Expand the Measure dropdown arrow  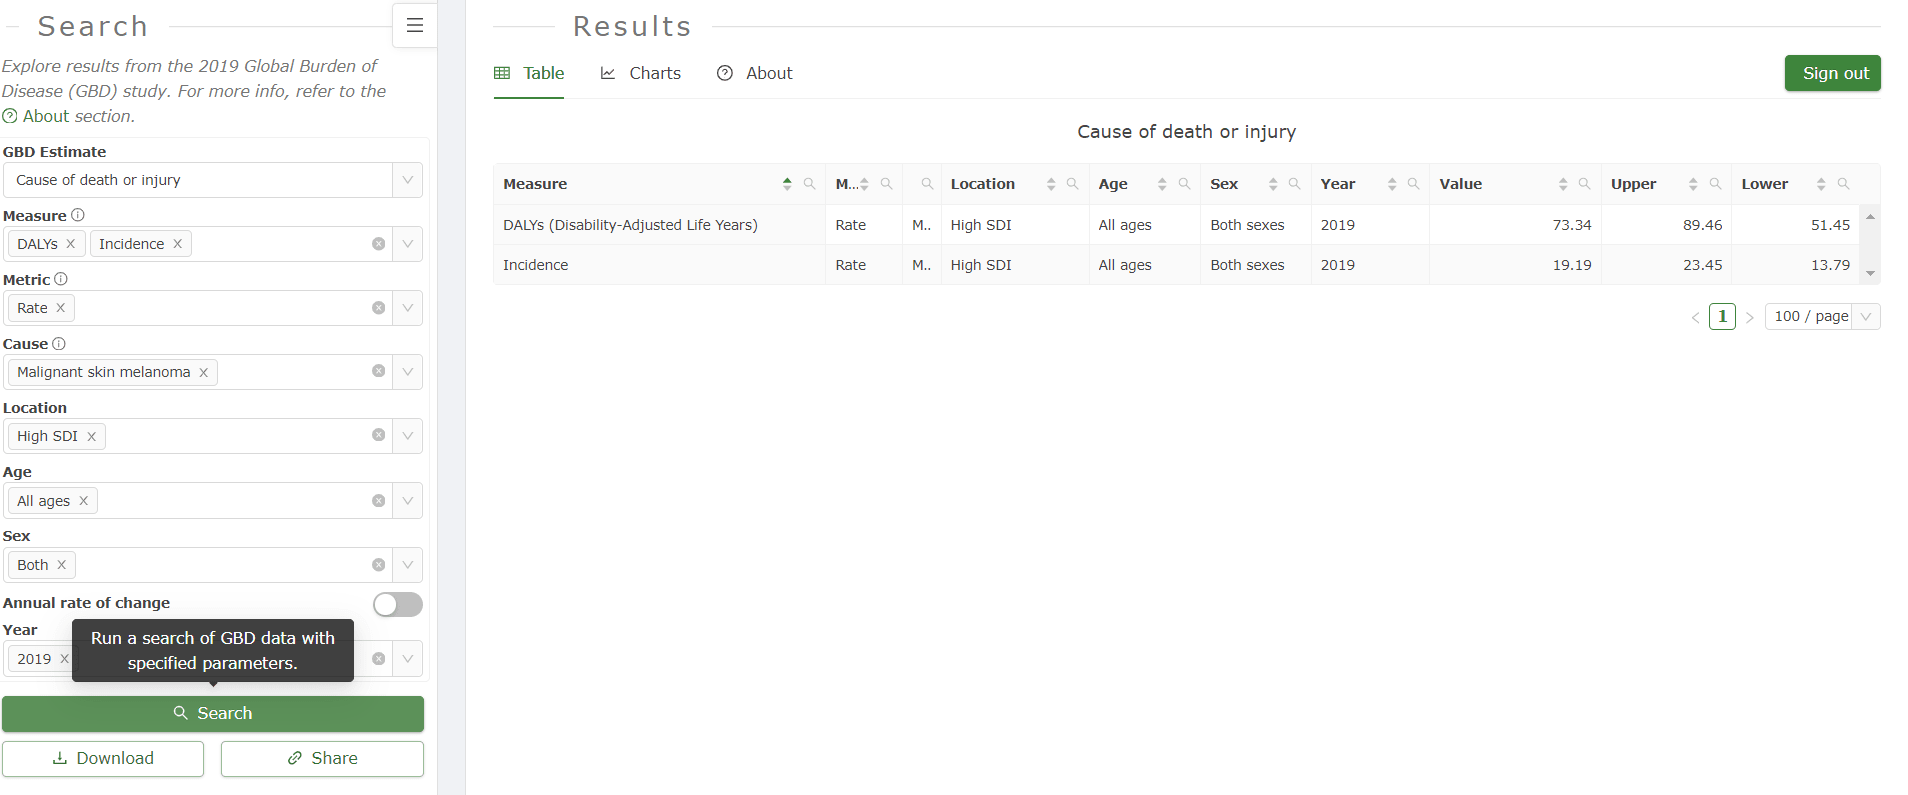coord(407,244)
